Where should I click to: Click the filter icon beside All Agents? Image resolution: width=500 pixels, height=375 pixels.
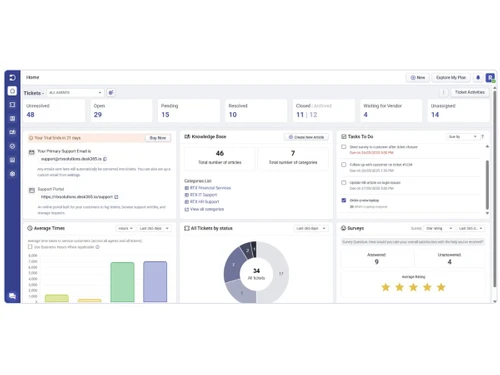[x=111, y=93]
